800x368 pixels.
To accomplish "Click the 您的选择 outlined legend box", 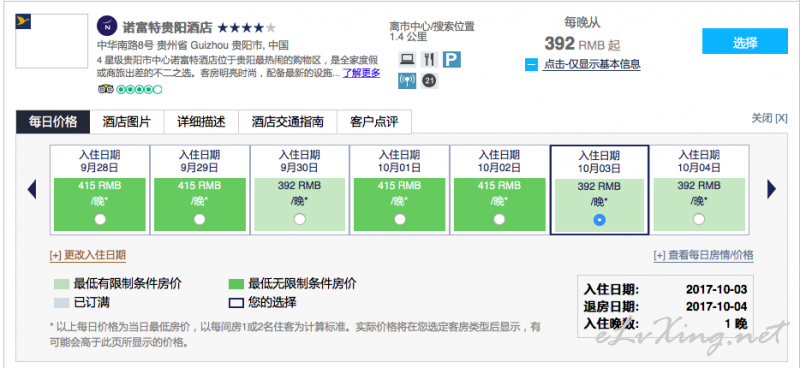I will [x=236, y=303].
